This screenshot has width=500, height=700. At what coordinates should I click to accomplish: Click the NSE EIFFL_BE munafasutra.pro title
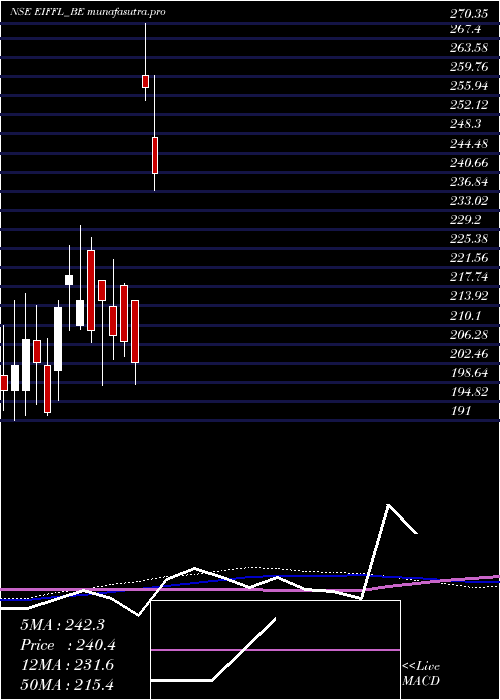88,12
